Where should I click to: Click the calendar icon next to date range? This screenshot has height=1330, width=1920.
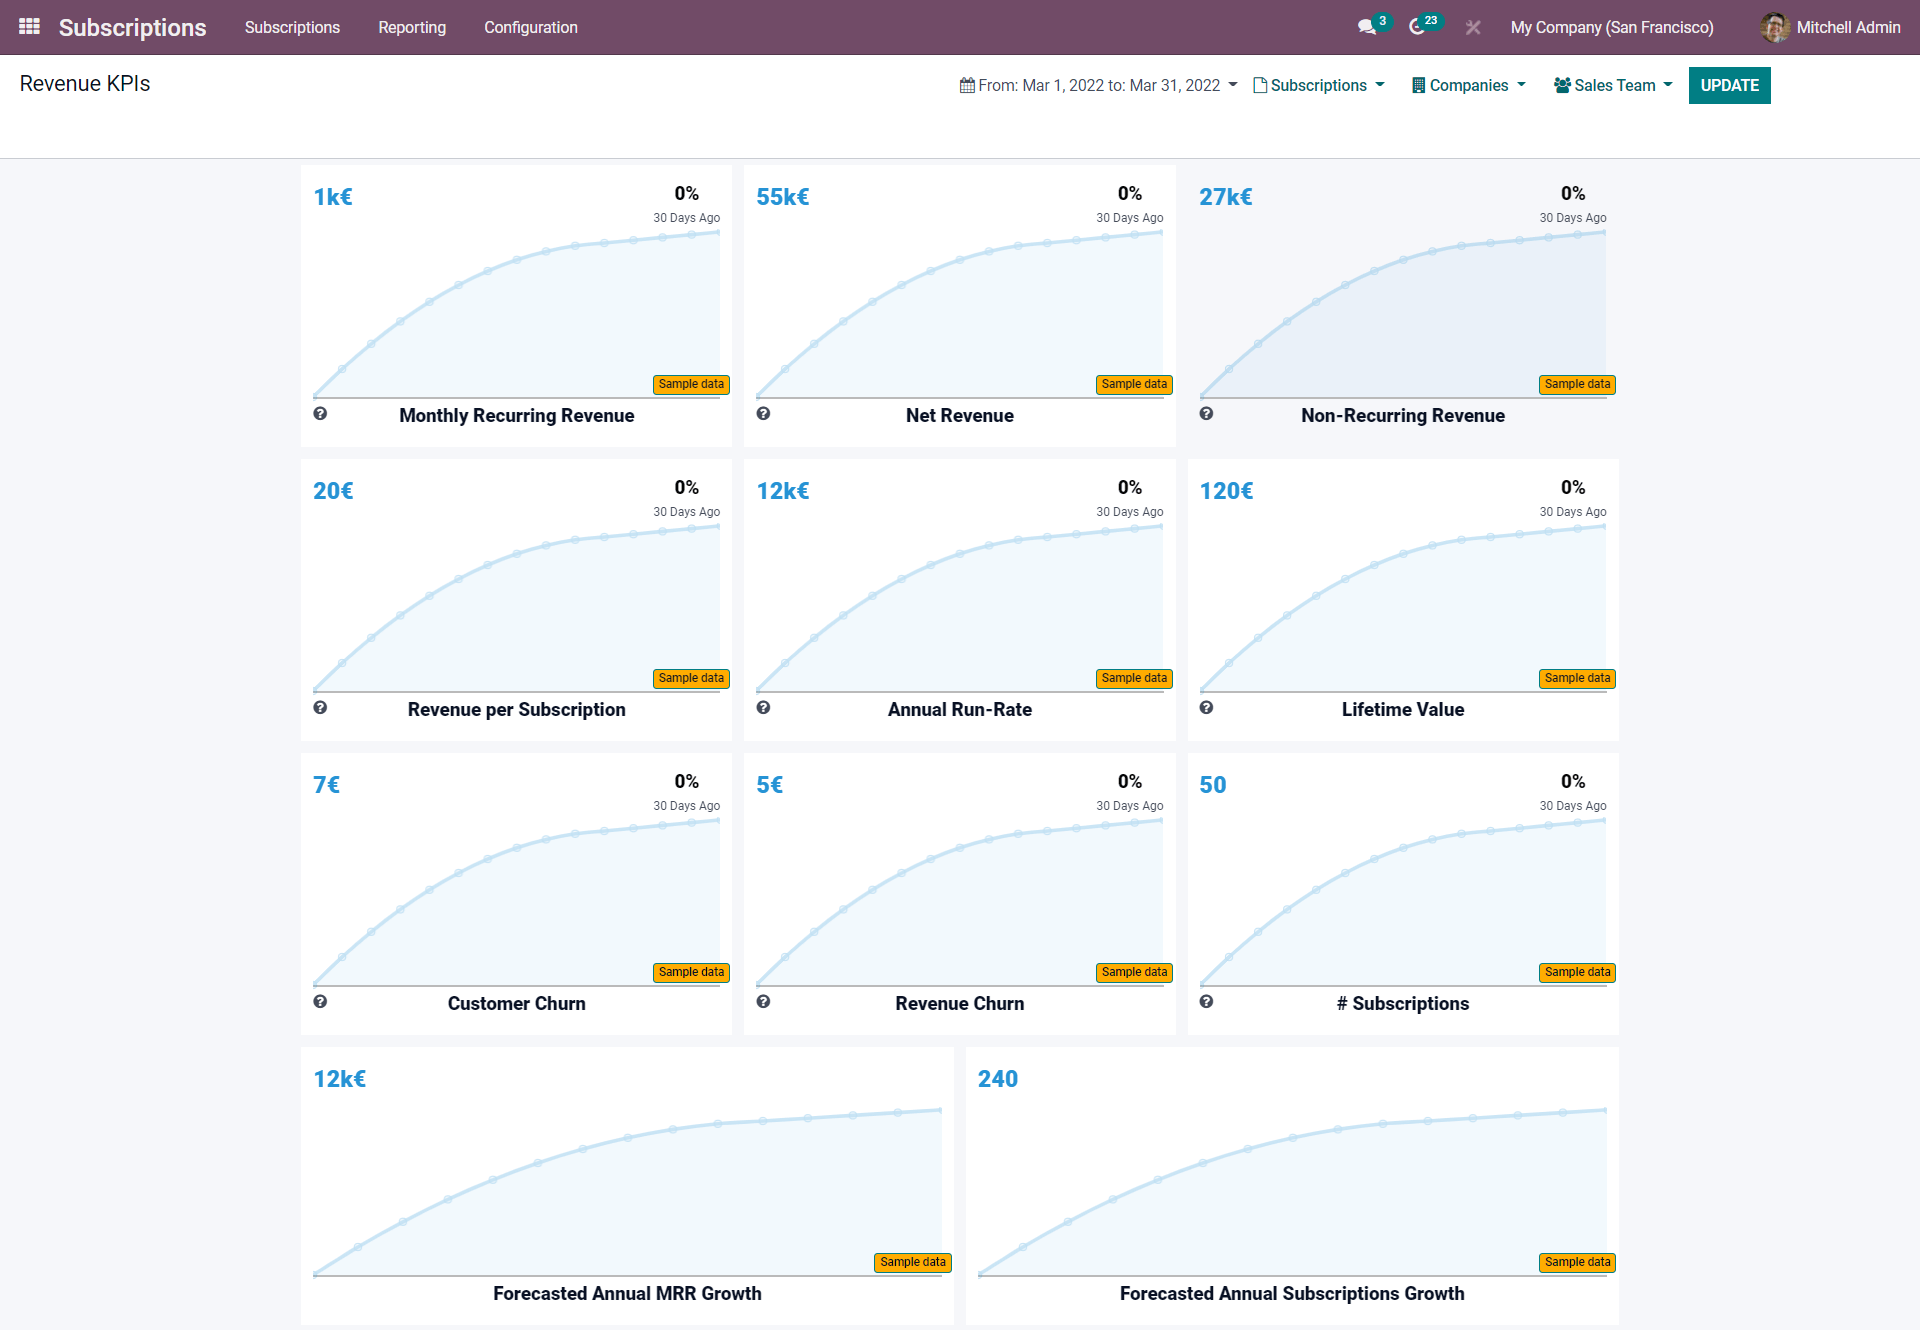tap(966, 85)
